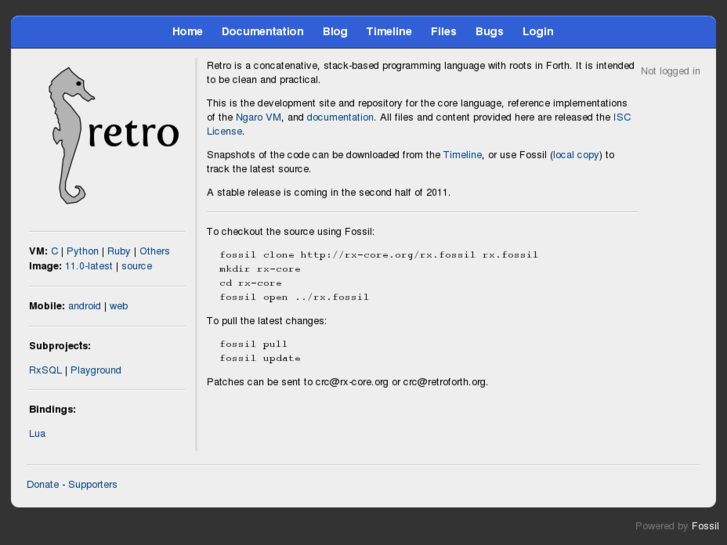The width and height of the screenshot is (727, 545).
Task: Open the Files section
Action: pyautogui.click(x=443, y=32)
